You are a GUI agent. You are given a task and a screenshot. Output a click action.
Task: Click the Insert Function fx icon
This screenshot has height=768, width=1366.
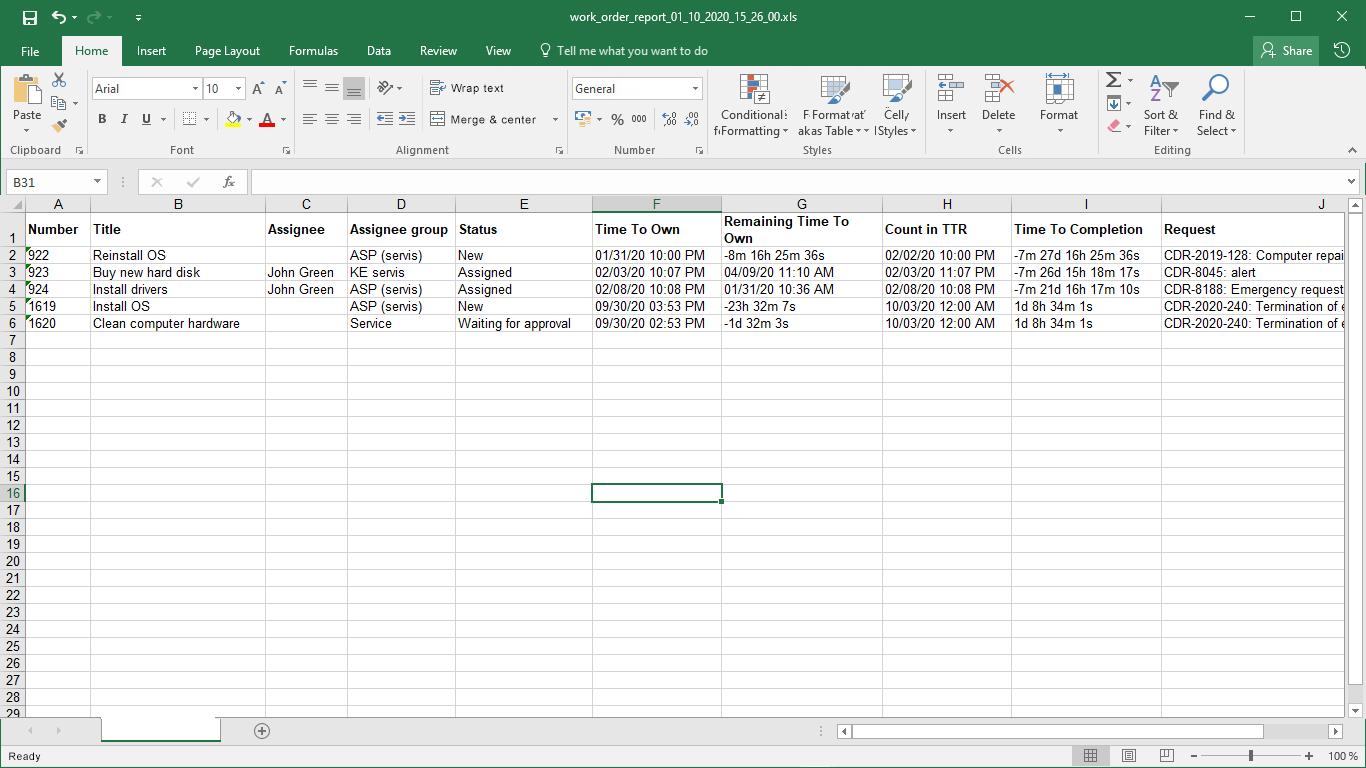click(x=229, y=182)
